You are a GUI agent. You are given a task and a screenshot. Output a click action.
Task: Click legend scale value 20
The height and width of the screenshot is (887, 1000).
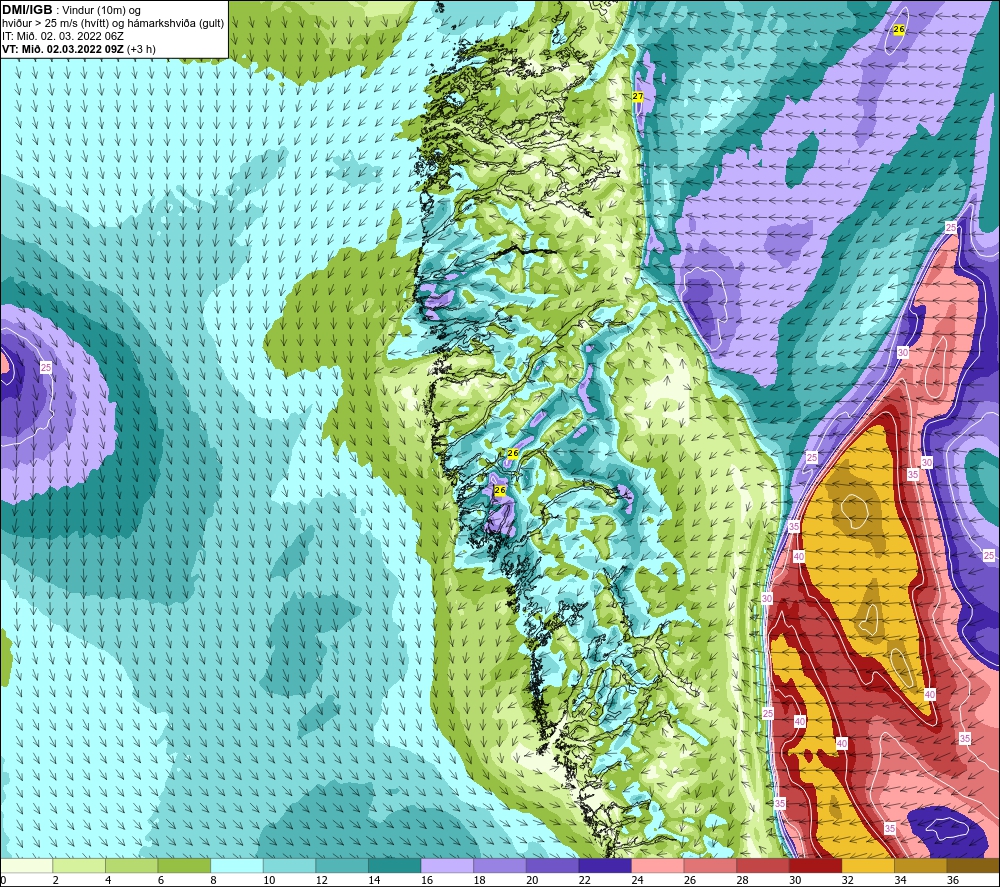[x=533, y=880]
